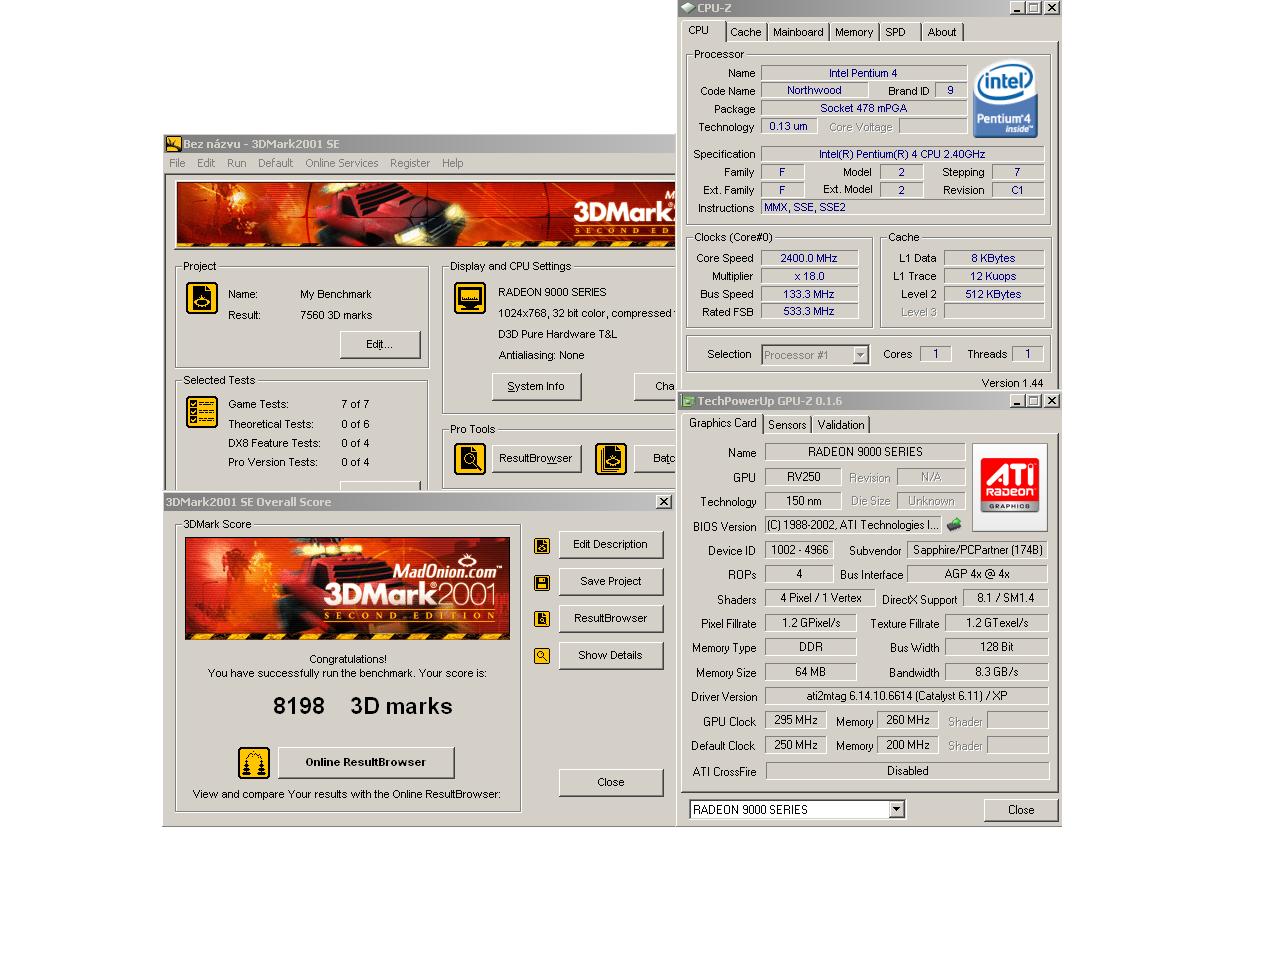Click the Edit Description button
The width and height of the screenshot is (1280, 960).
pos(610,544)
